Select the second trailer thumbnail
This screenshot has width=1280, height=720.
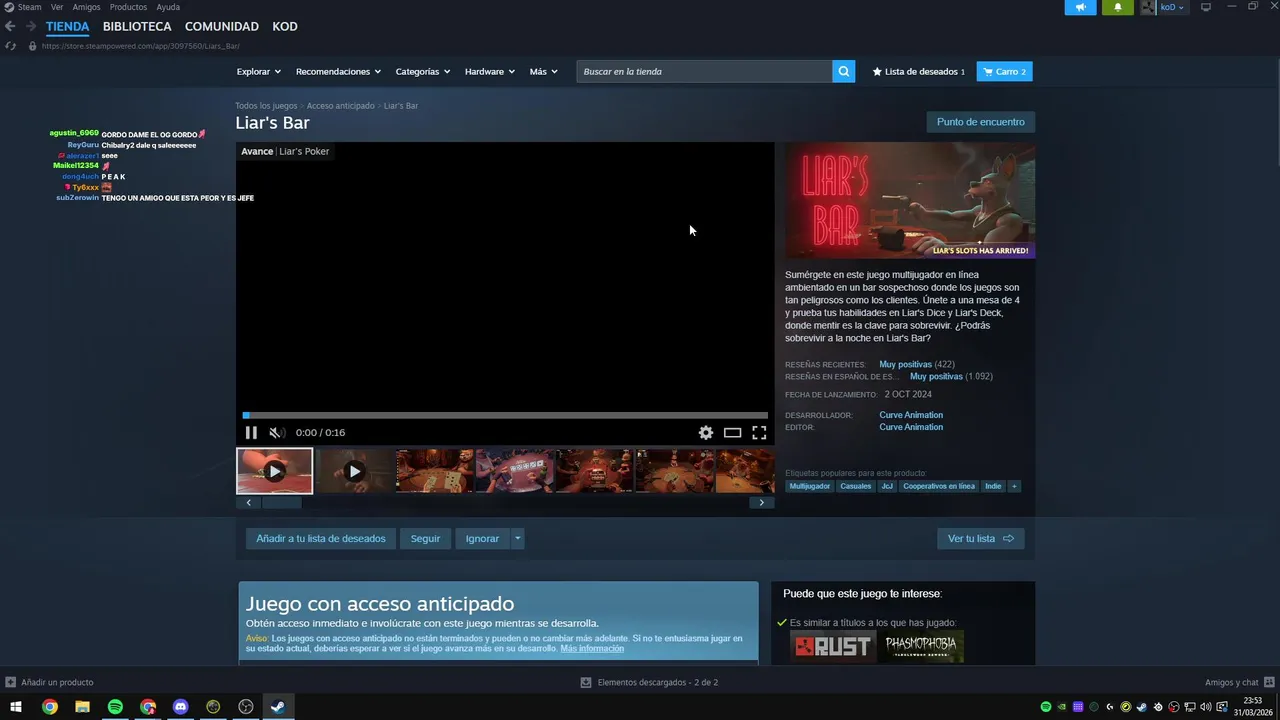[355, 471]
